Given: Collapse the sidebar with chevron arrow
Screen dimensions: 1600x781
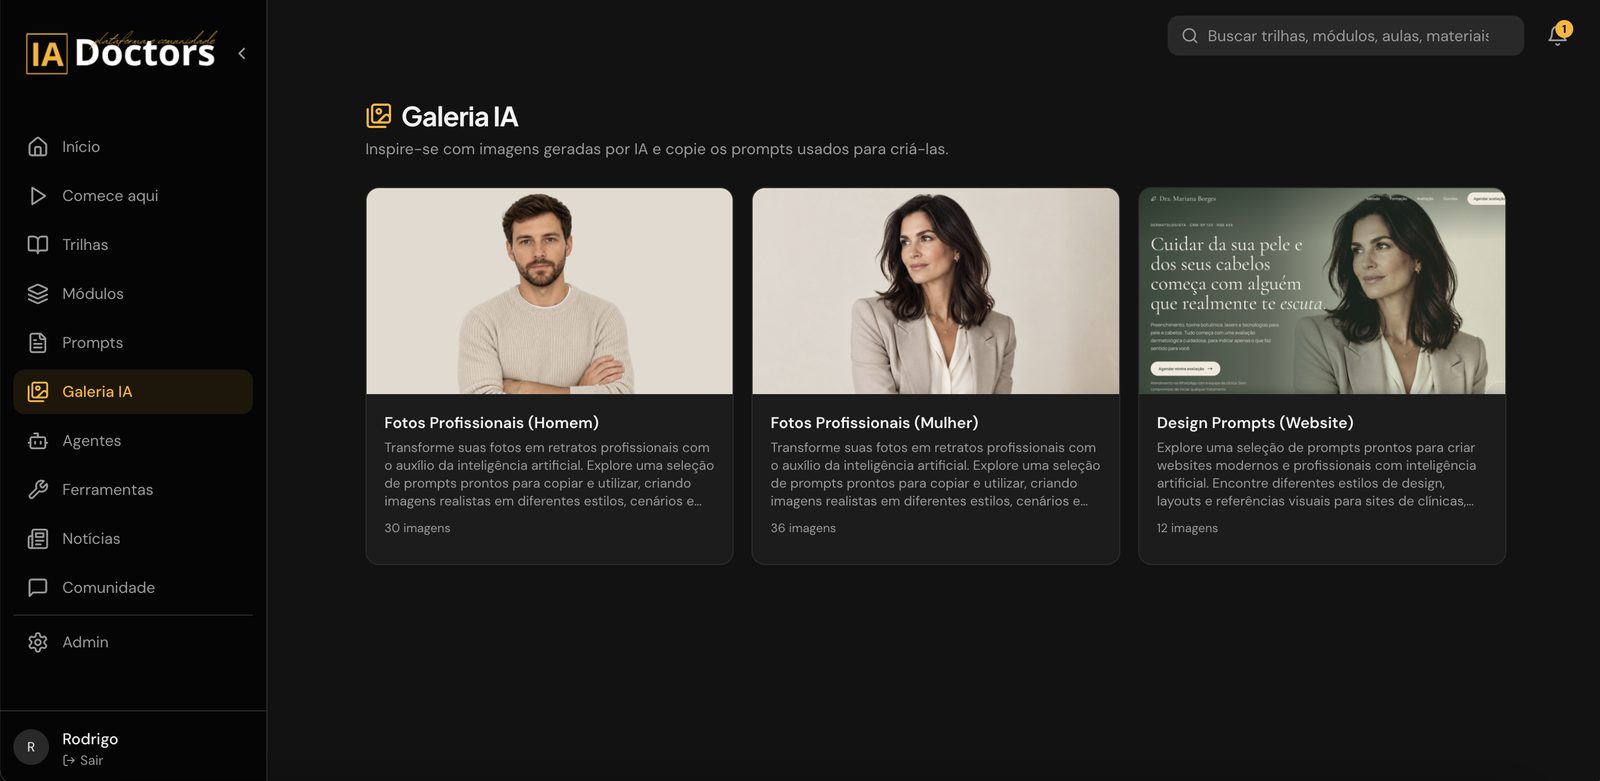Looking at the screenshot, I should click(242, 53).
